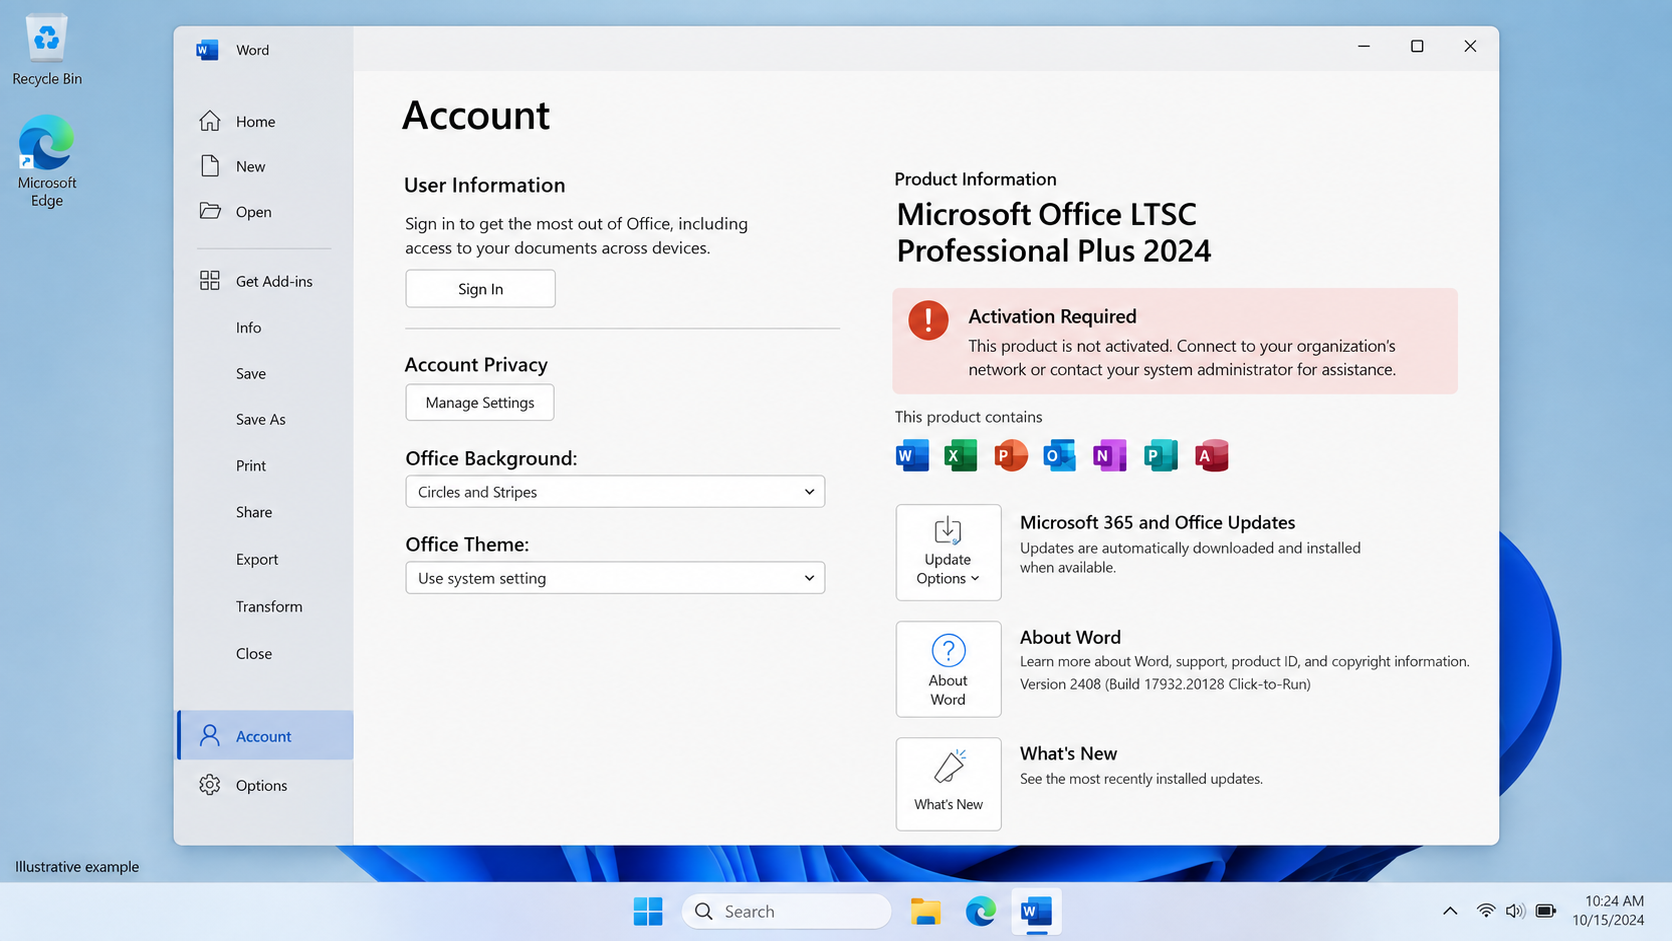
Task: Click the Publisher app icon under product contains
Action: pos(1161,456)
